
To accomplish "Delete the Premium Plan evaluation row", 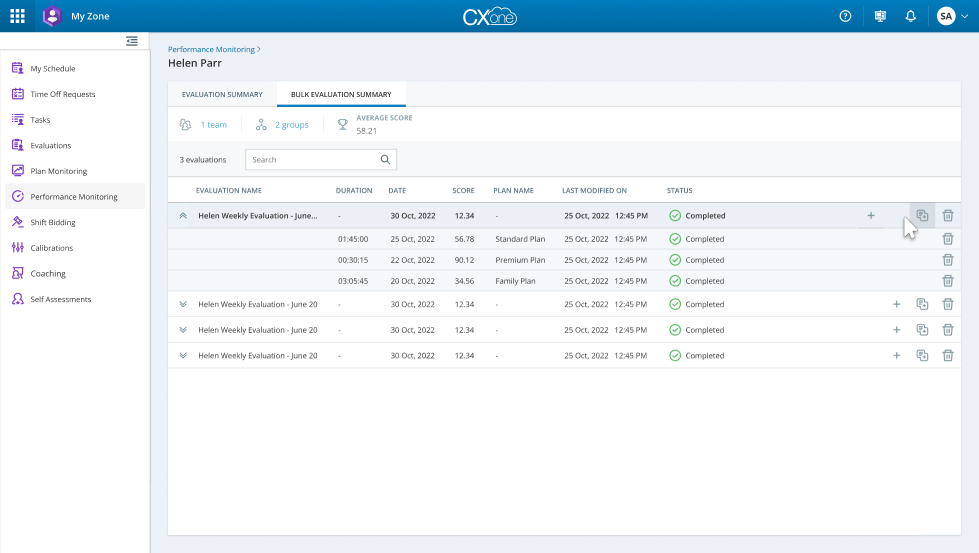I will [x=947, y=260].
